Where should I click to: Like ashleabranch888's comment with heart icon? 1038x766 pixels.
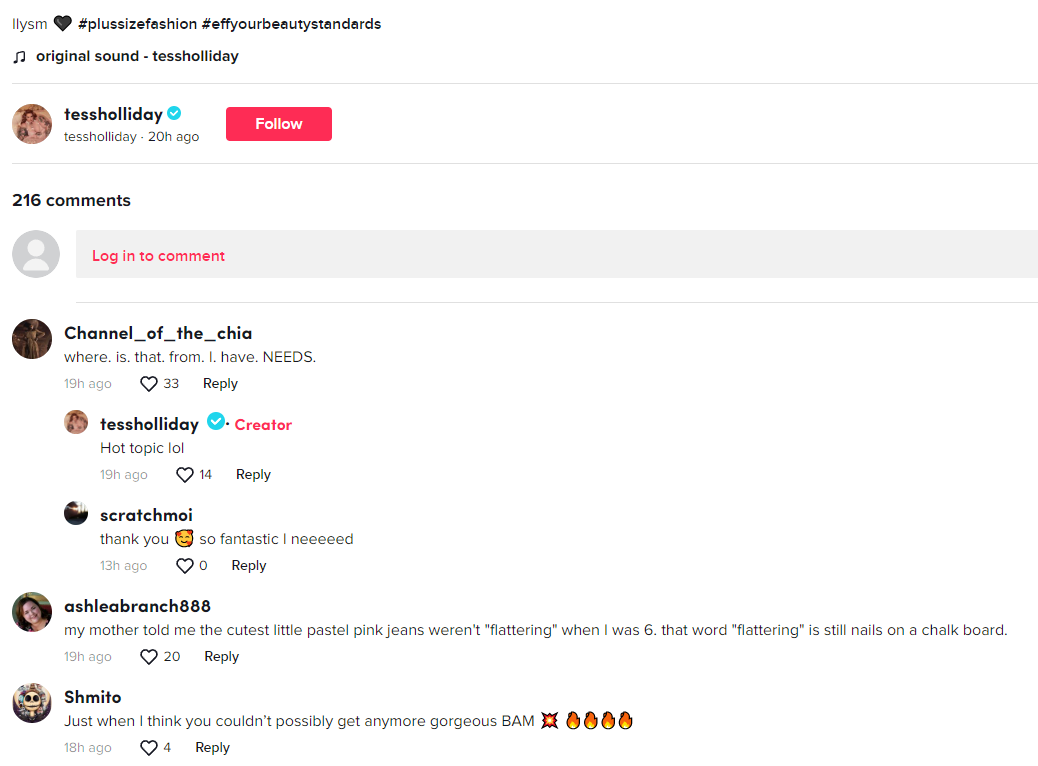149,657
